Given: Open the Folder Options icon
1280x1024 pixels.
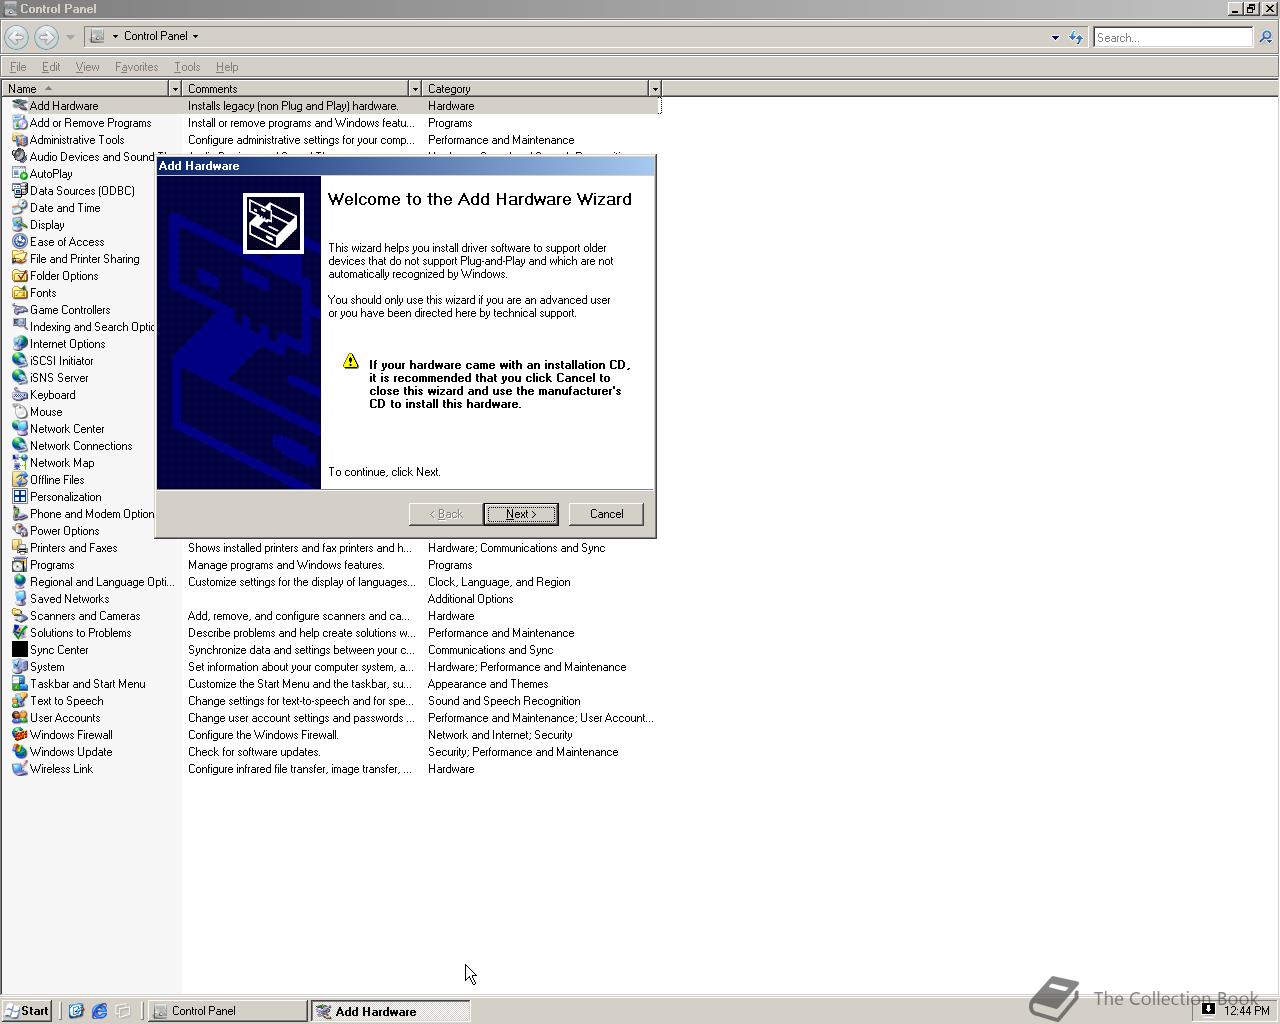Looking at the screenshot, I should (x=19, y=276).
